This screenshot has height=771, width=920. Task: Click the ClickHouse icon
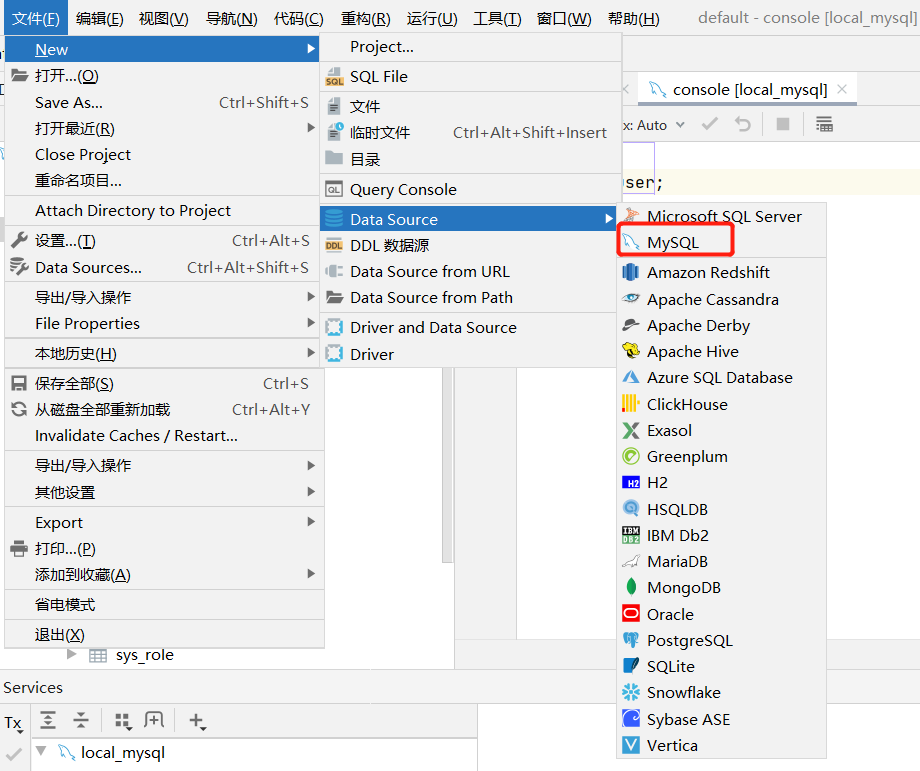coord(631,404)
